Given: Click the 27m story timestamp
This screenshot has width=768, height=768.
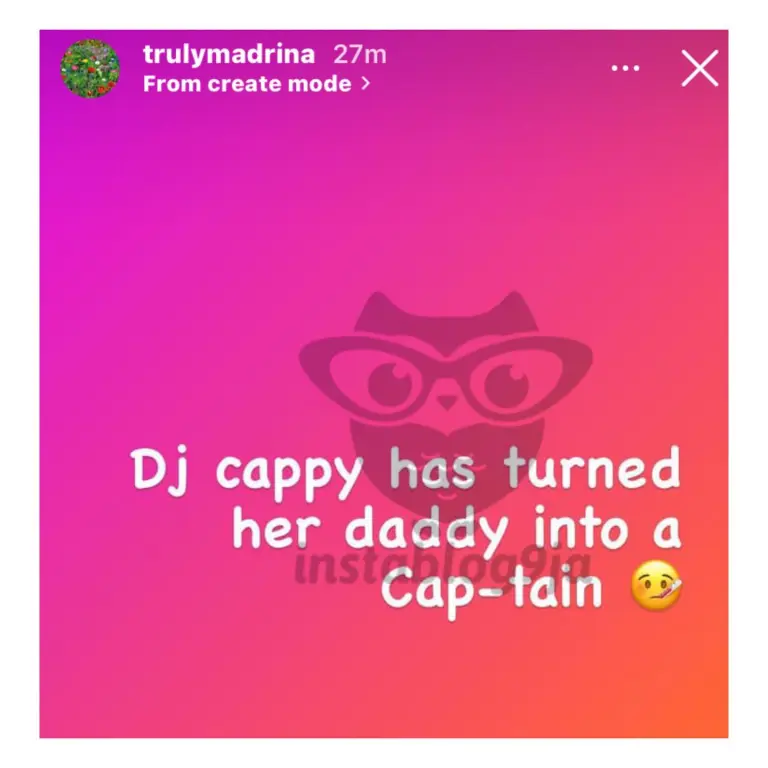Looking at the screenshot, I should (x=360, y=54).
